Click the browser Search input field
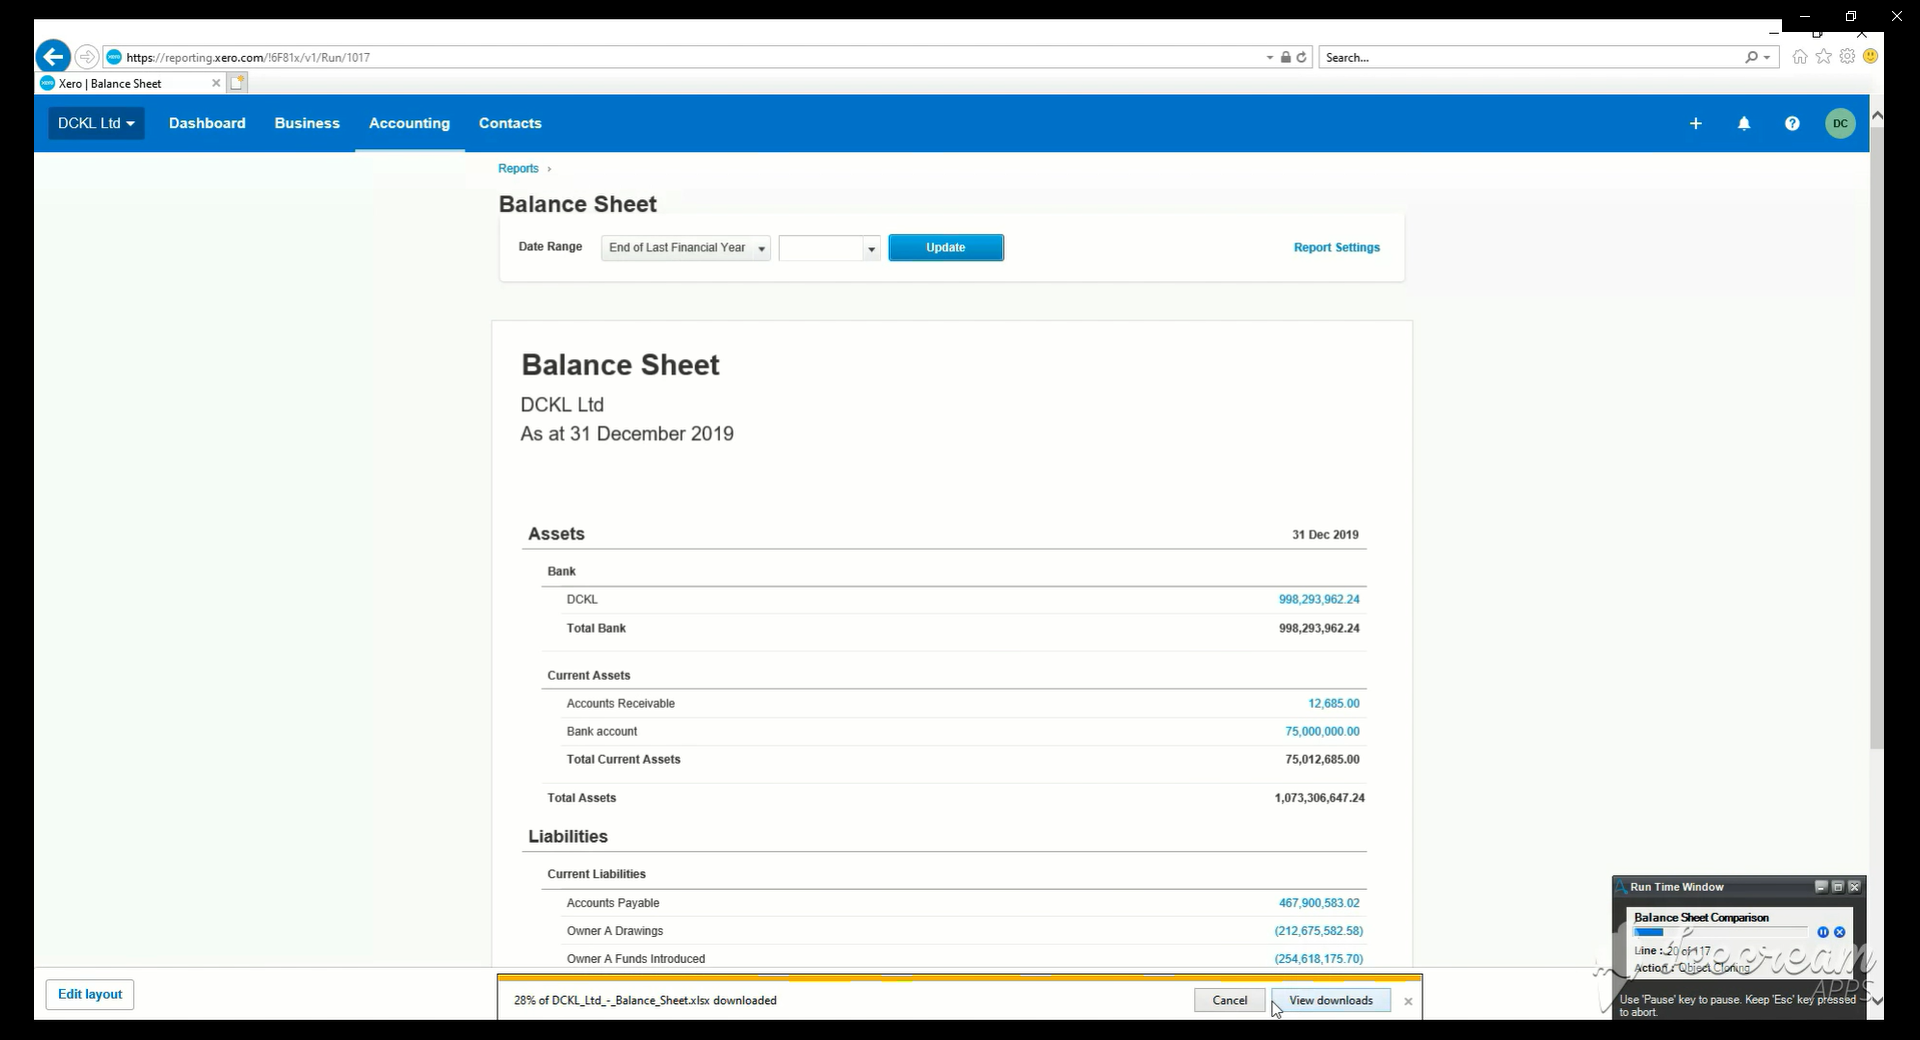 click(x=1530, y=57)
